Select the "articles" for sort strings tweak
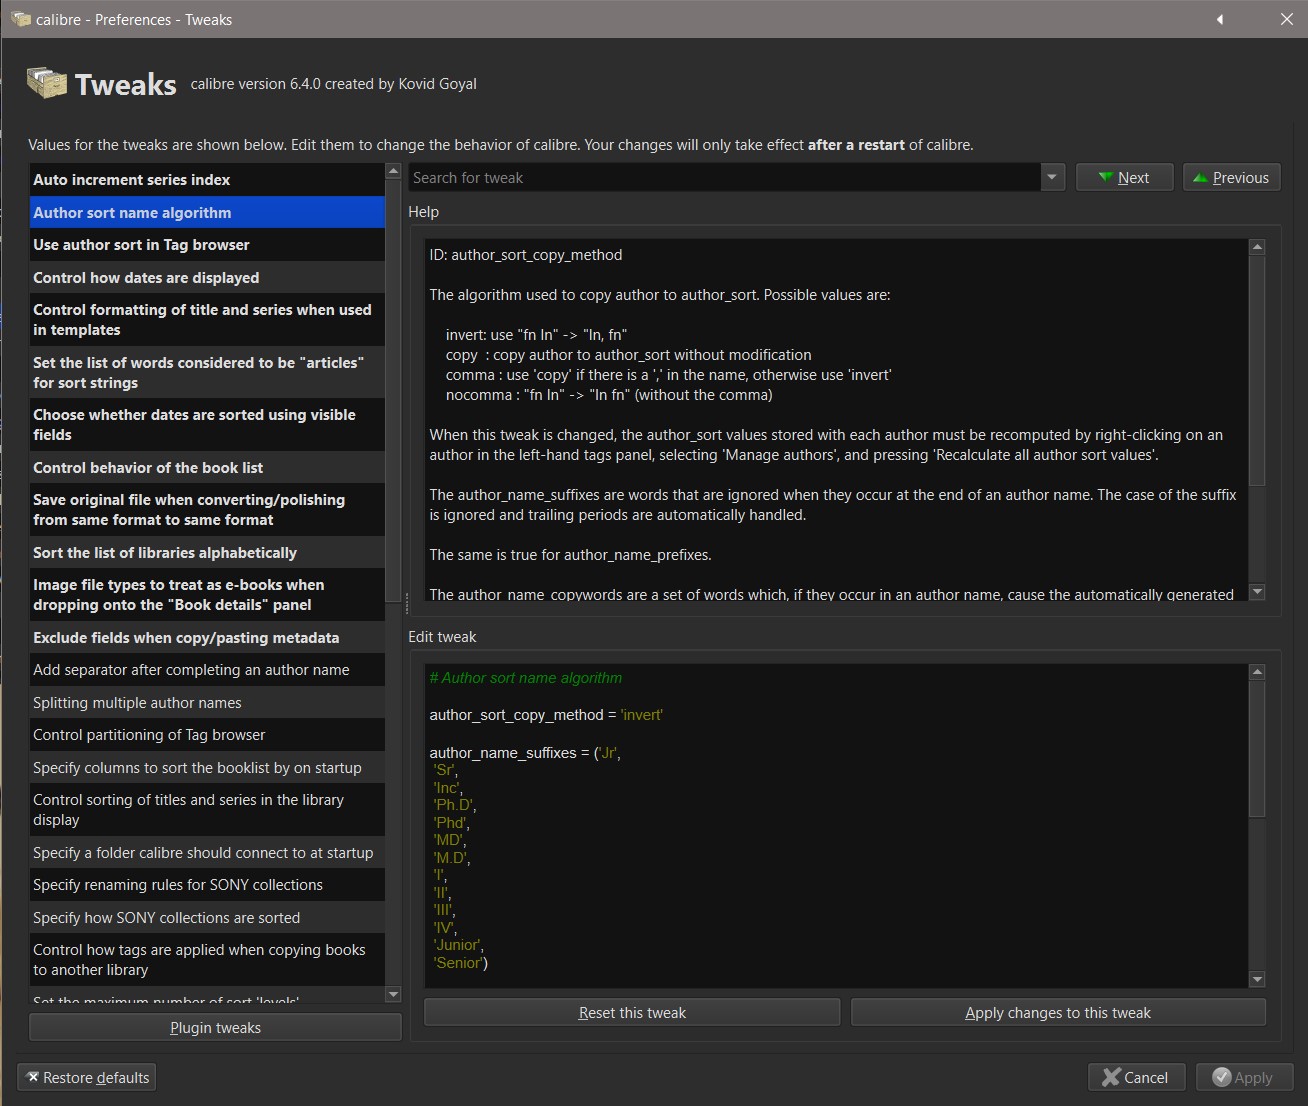This screenshot has height=1106, width=1308. pos(207,373)
